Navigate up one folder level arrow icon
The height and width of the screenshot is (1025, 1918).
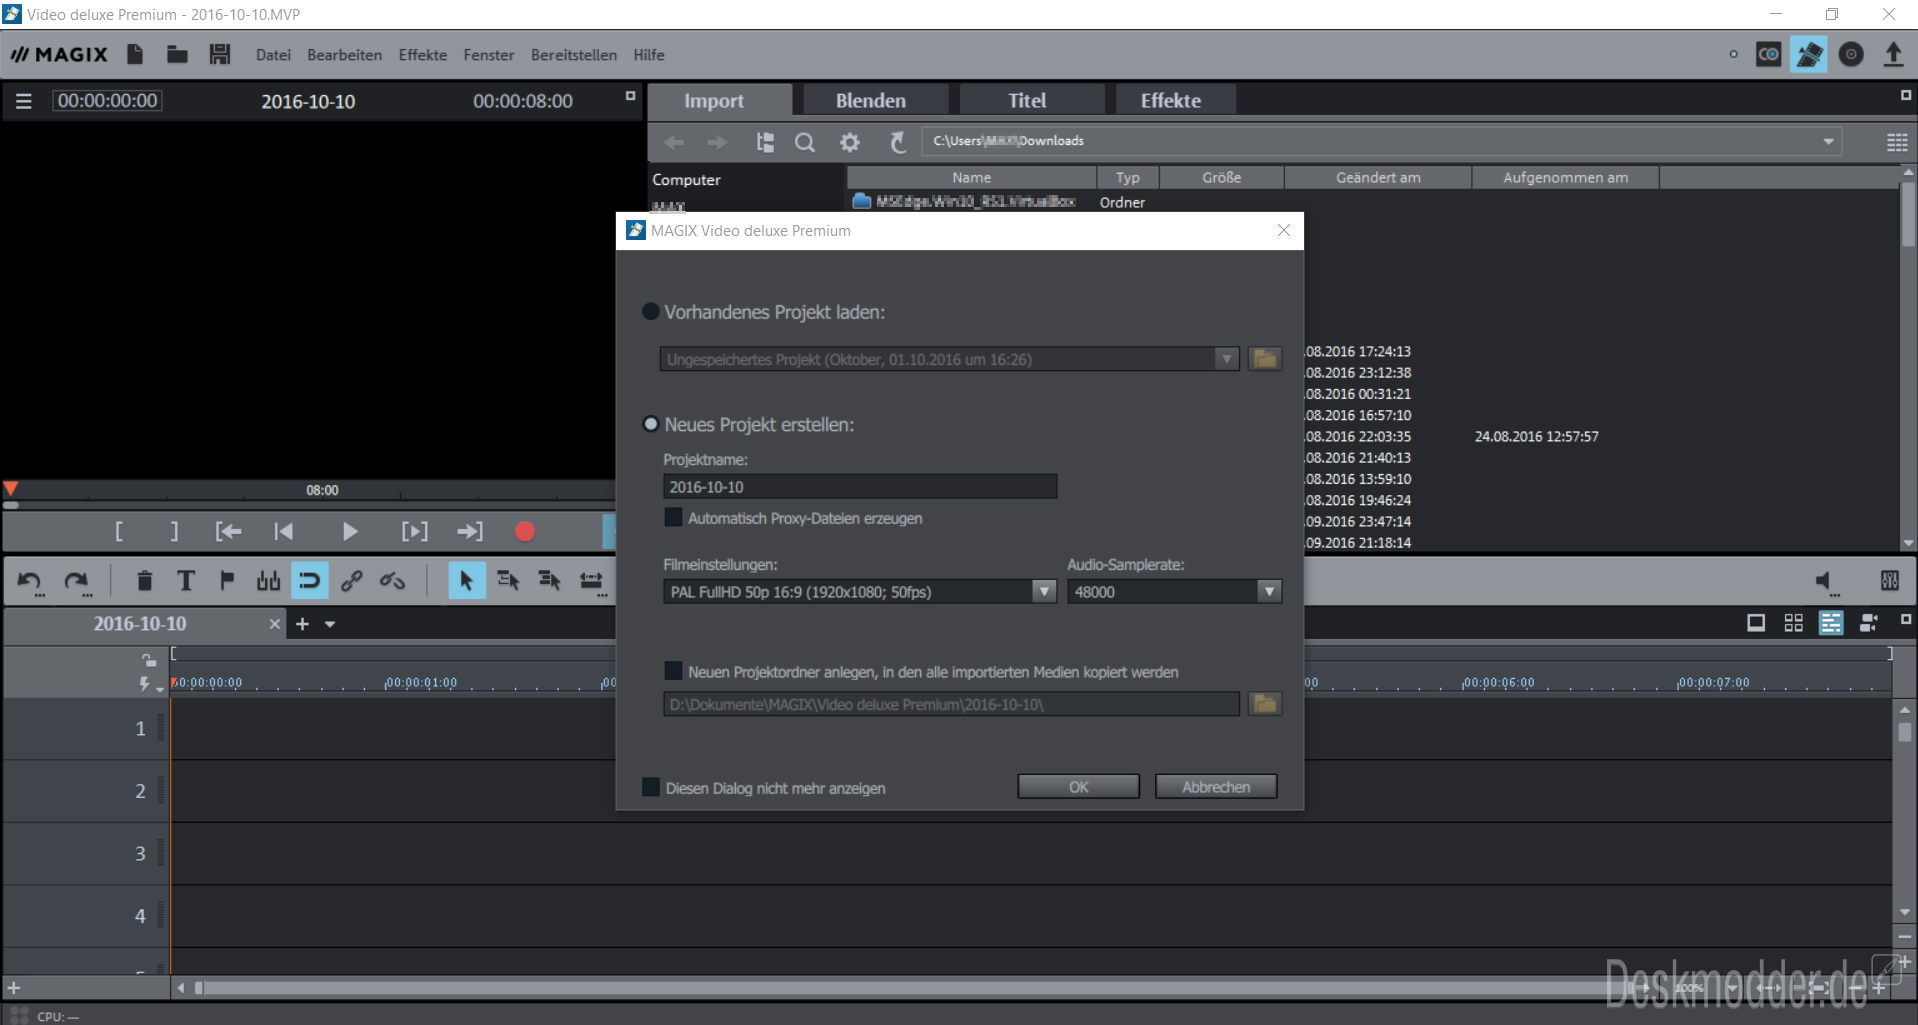point(897,142)
